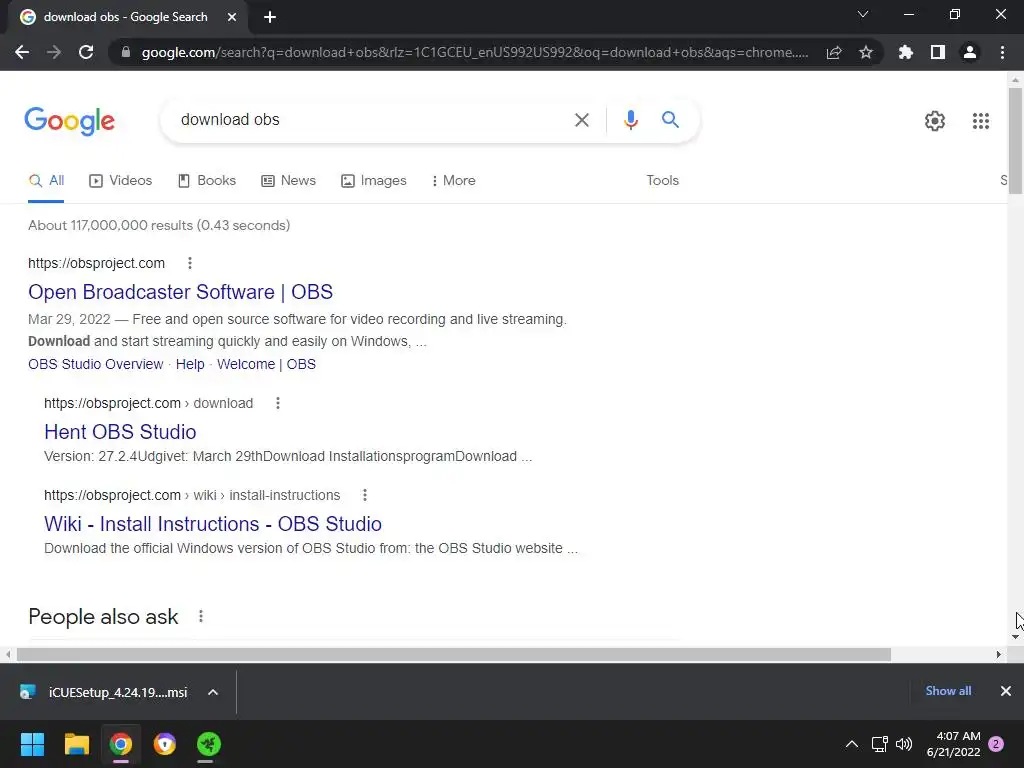
Task: Open Open Broadcaster Software | OBS link
Action: [x=180, y=292]
